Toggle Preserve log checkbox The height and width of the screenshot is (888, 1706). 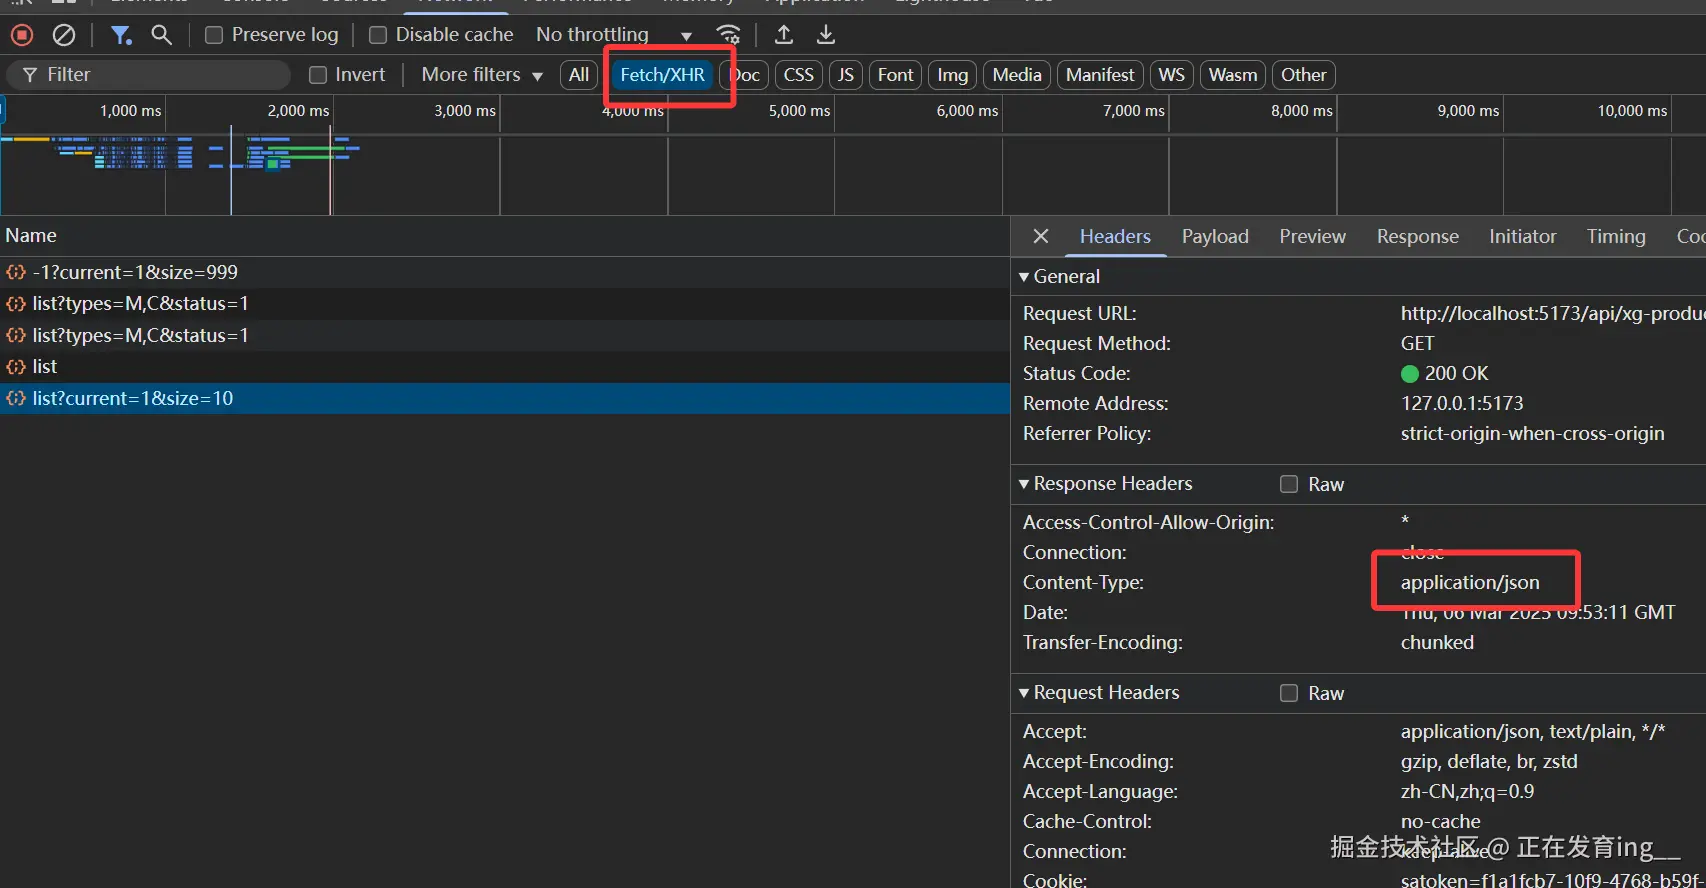(214, 35)
